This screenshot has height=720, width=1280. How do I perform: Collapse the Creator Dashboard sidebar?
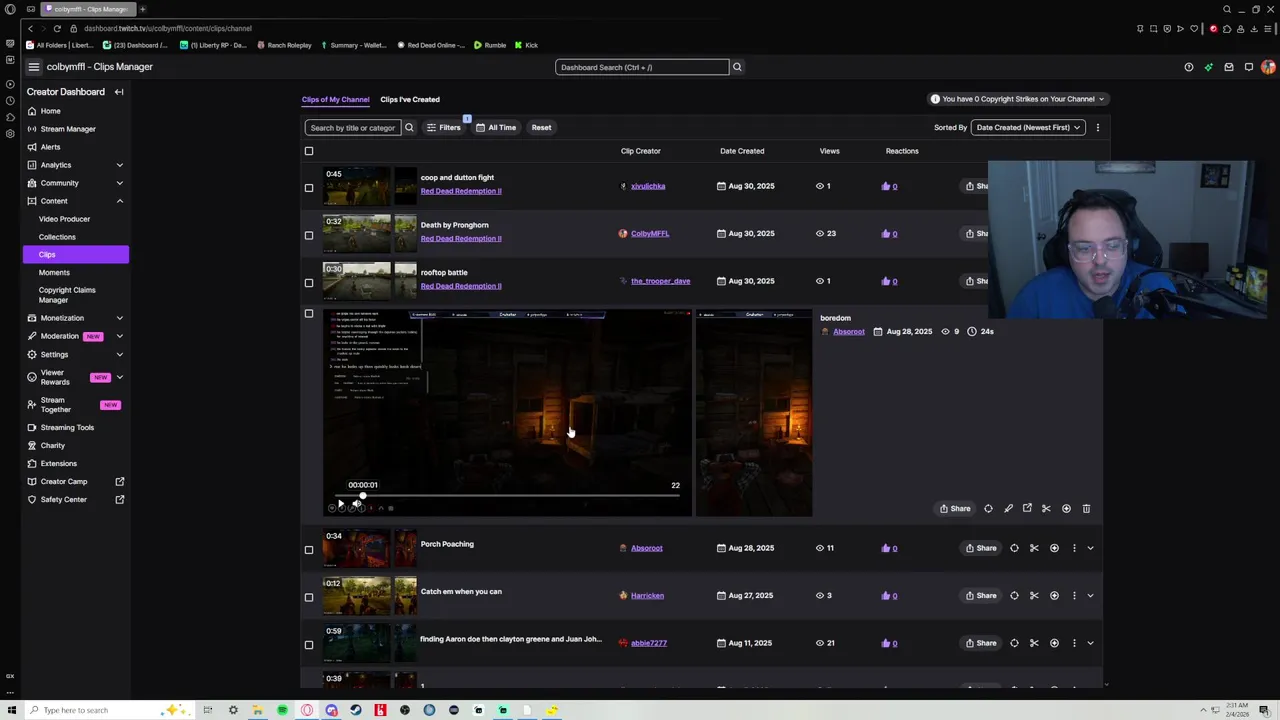point(119,92)
